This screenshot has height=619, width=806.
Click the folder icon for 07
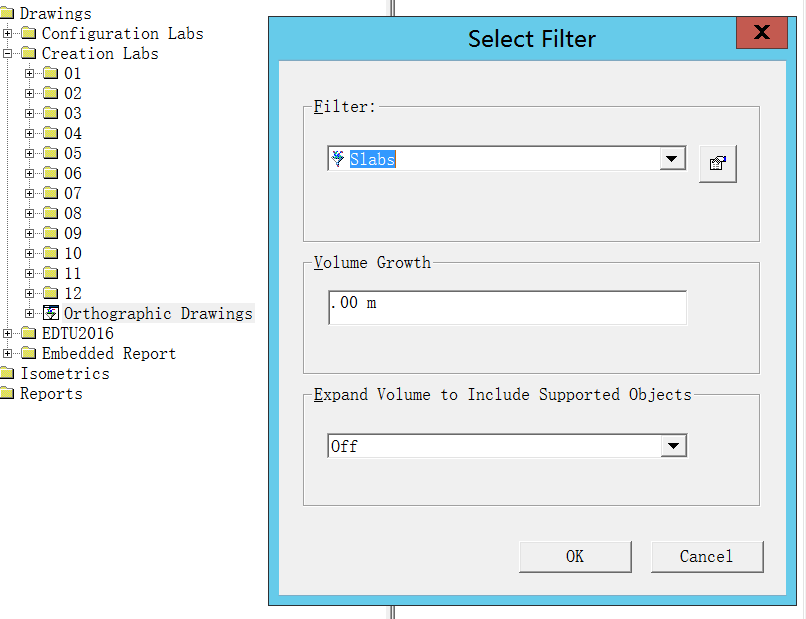[x=50, y=193]
